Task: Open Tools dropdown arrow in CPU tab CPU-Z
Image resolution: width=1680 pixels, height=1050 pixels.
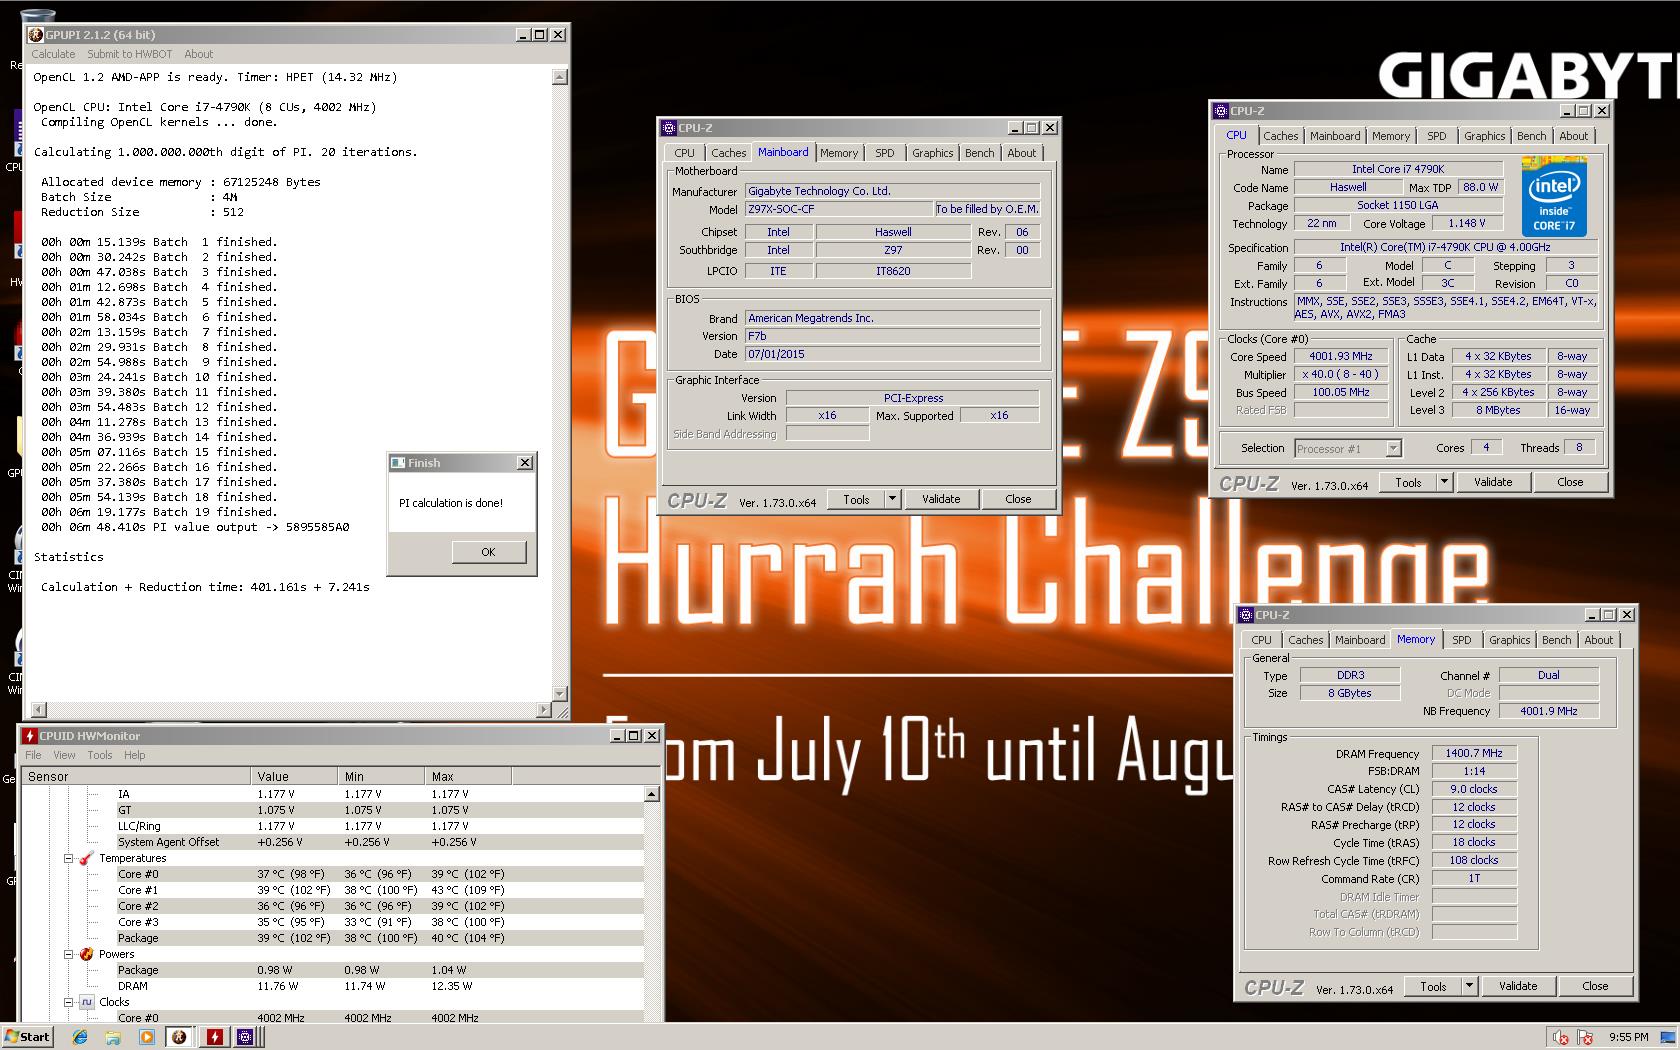Action: (x=1444, y=482)
